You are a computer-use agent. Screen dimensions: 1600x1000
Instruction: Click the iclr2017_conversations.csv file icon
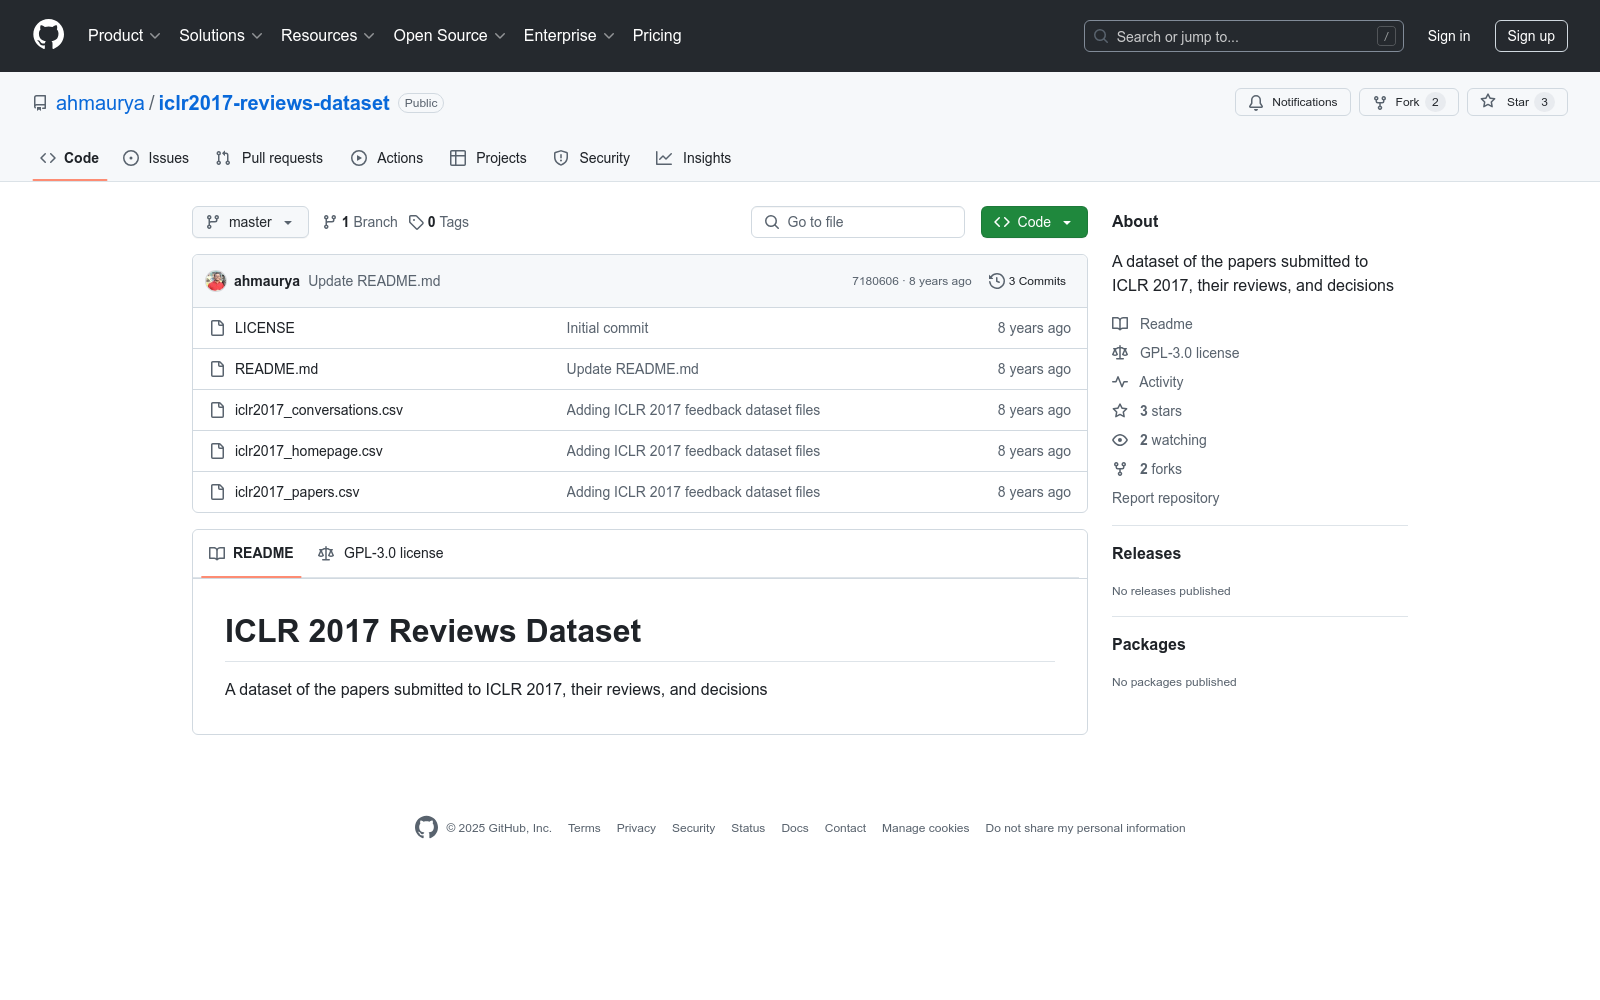tap(217, 410)
